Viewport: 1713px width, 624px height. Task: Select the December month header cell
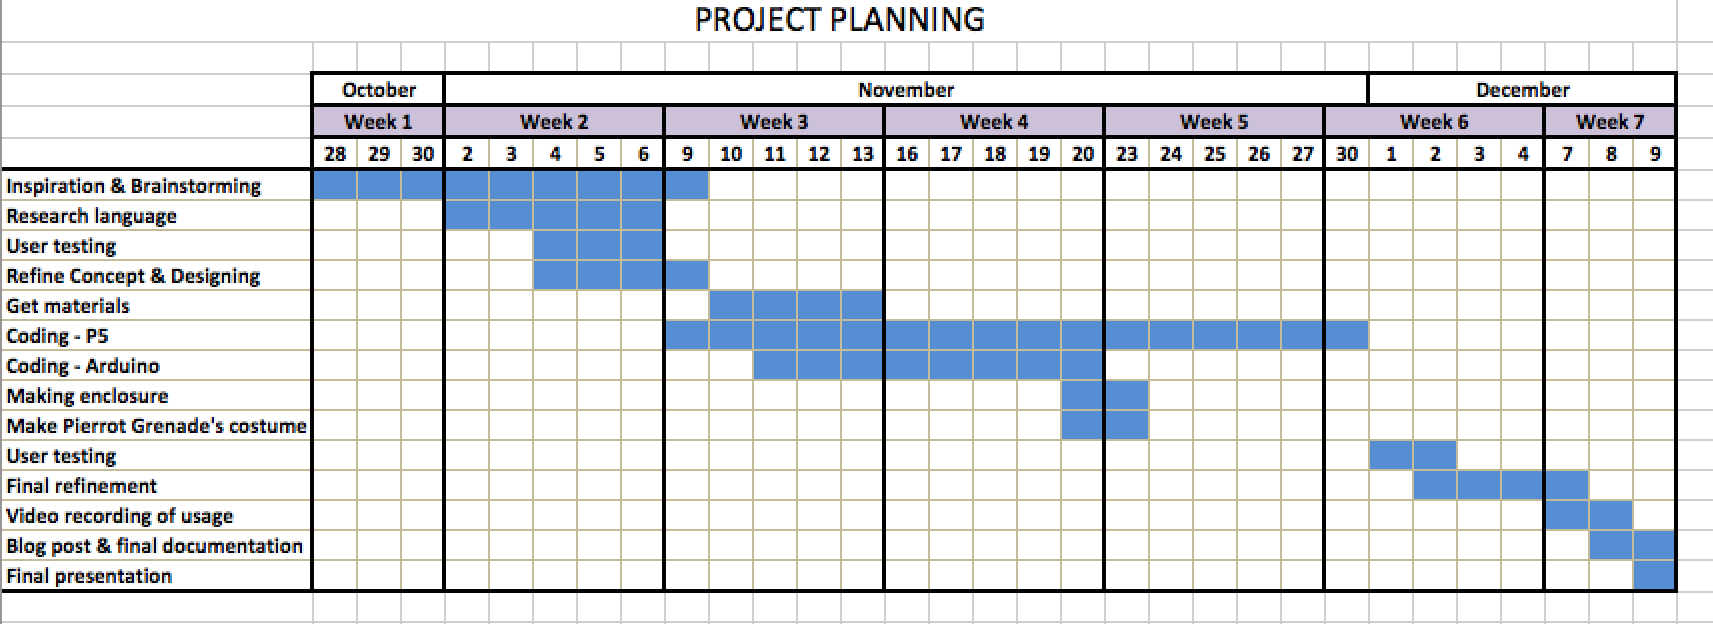1522,90
